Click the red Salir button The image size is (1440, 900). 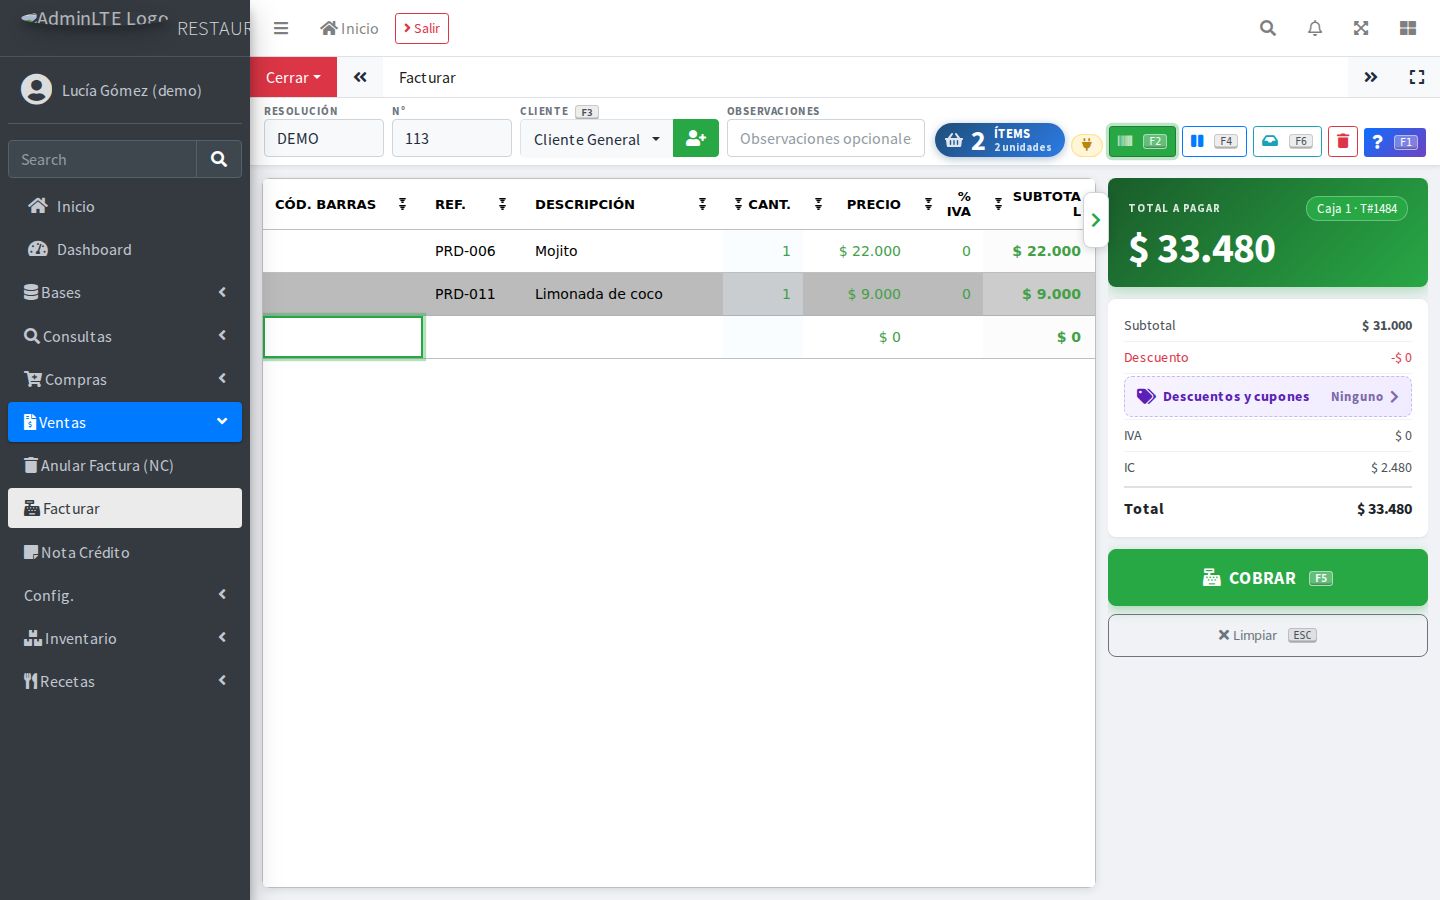tap(422, 28)
